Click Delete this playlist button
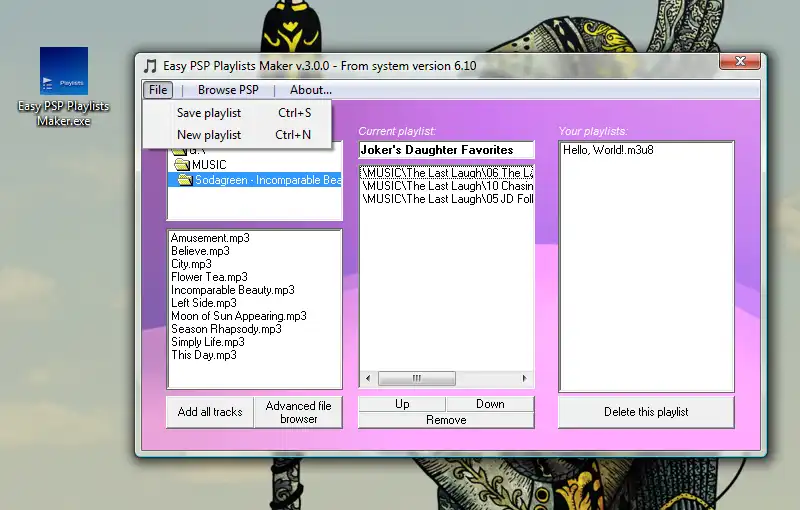This screenshot has height=510, width=800. (646, 412)
